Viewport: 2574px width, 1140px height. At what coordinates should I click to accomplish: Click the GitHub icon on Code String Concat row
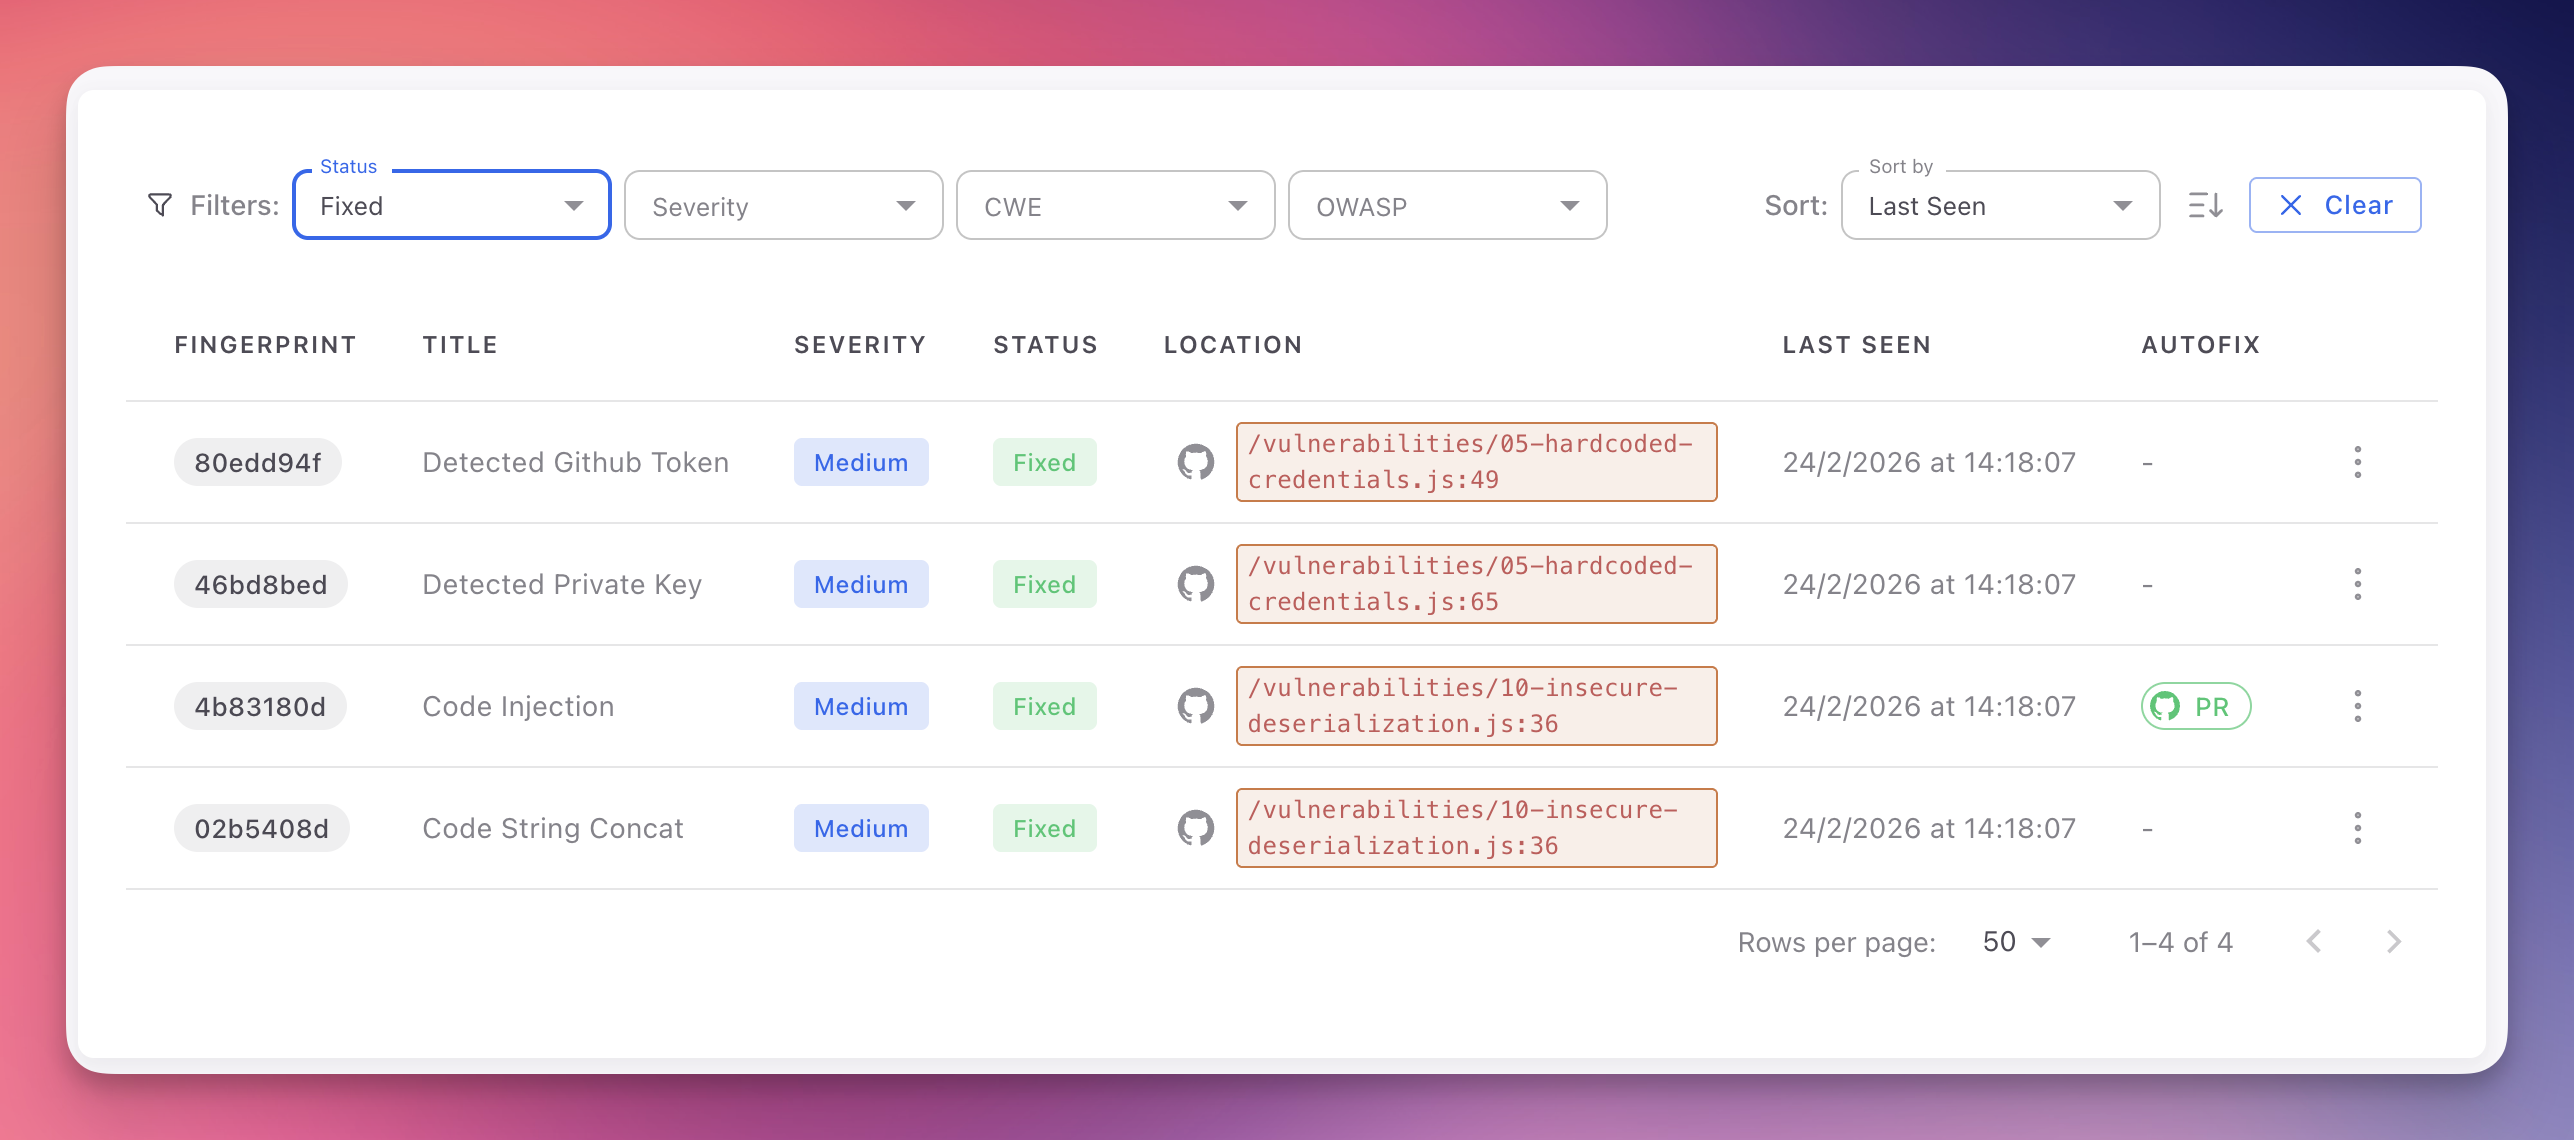point(1196,828)
